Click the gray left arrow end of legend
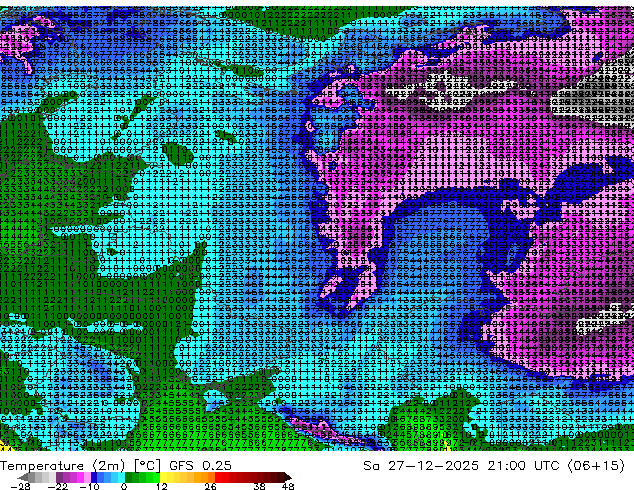 (x=23, y=477)
